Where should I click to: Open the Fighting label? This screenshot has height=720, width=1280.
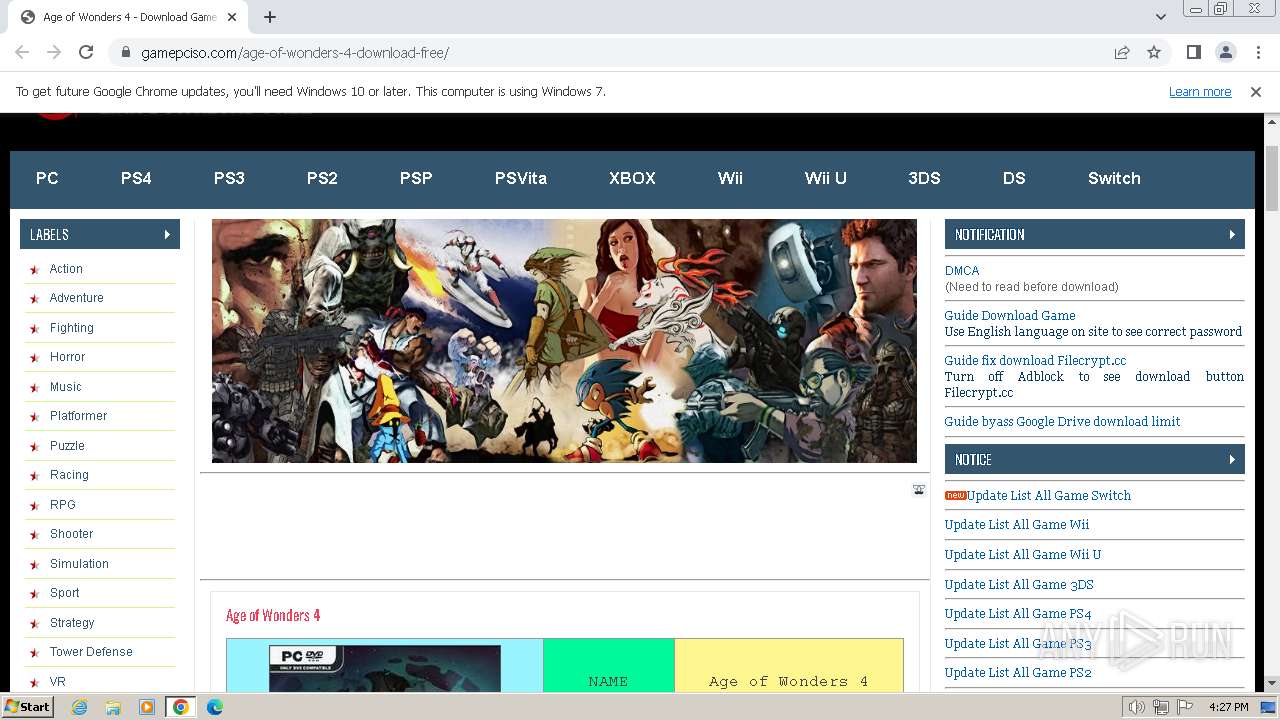tap(71, 328)
